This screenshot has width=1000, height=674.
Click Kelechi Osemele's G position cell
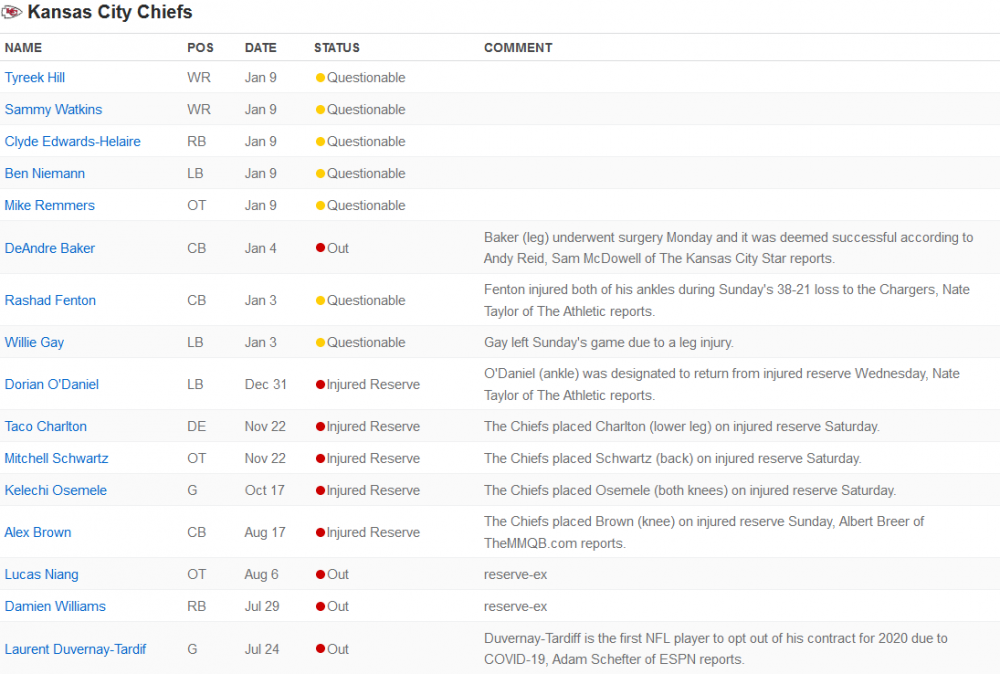tap(192, 490)
